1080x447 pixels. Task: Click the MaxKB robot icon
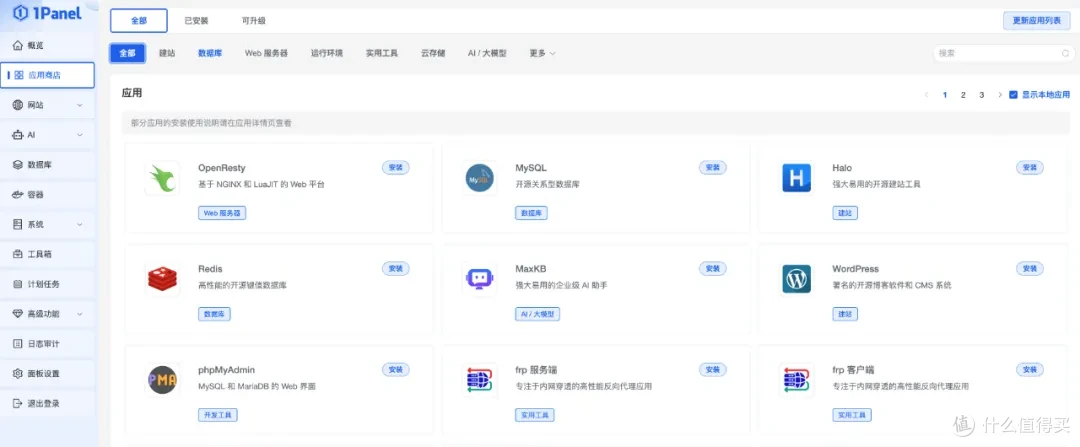480,279
